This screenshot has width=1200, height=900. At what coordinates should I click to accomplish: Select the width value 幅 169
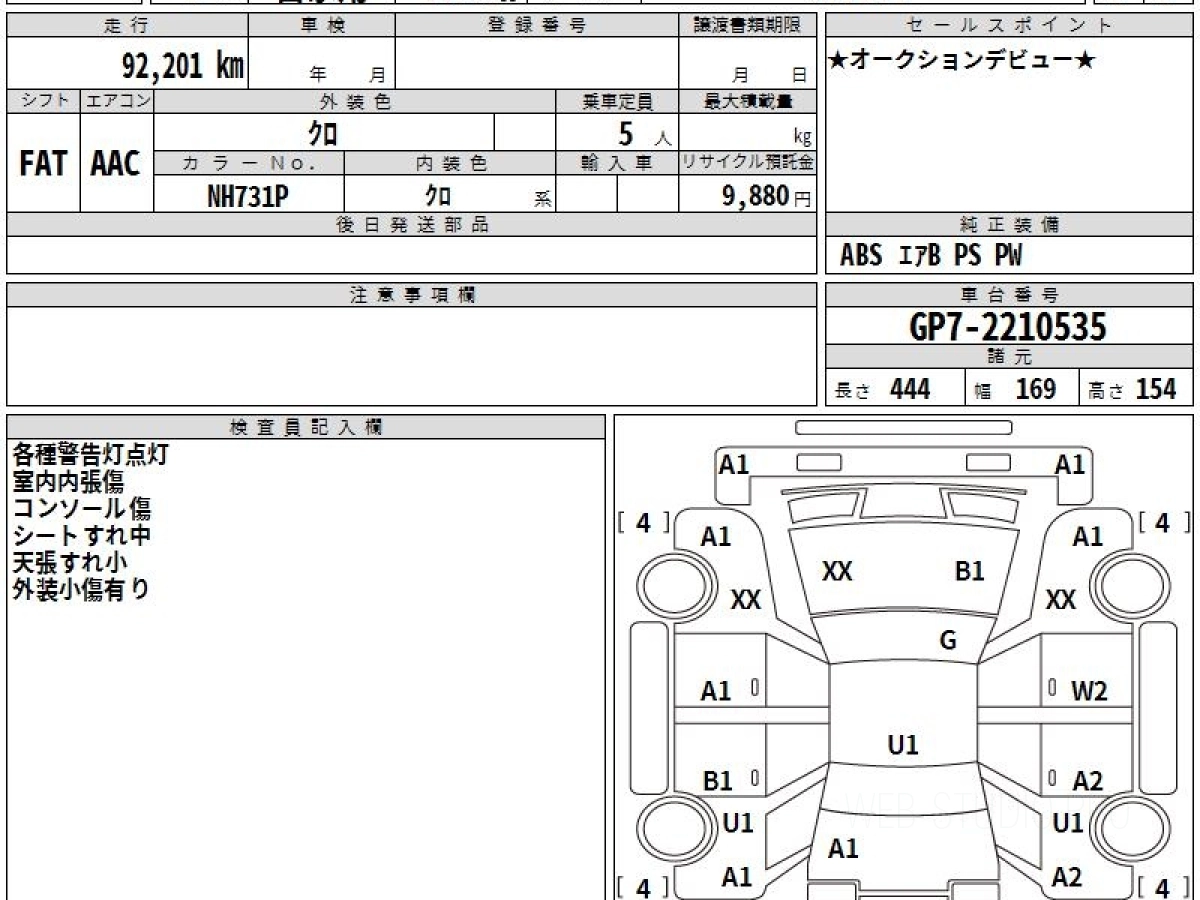tap(1015, 389)
